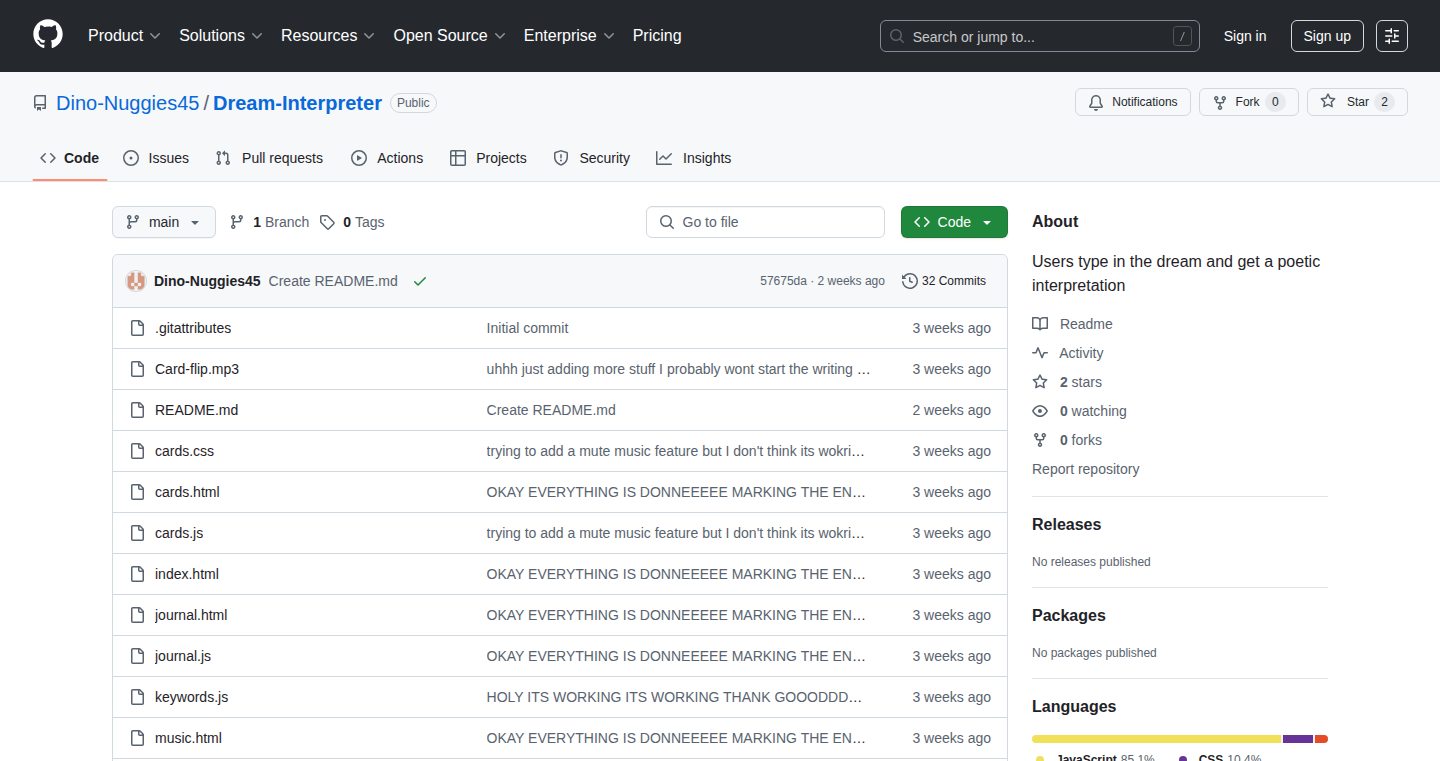Switch to the Insights tab
The image size is (1440, 761).
pos(694,158)
